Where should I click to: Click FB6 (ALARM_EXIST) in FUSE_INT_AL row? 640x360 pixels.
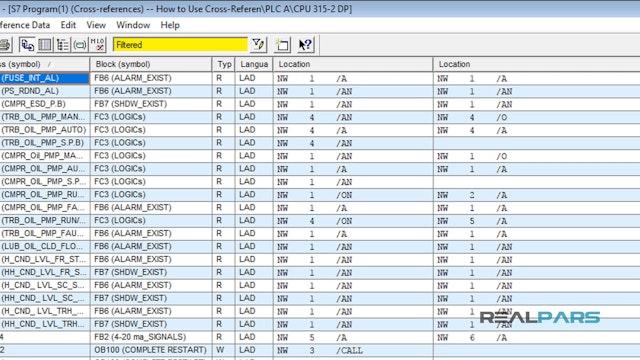[151, 78]
